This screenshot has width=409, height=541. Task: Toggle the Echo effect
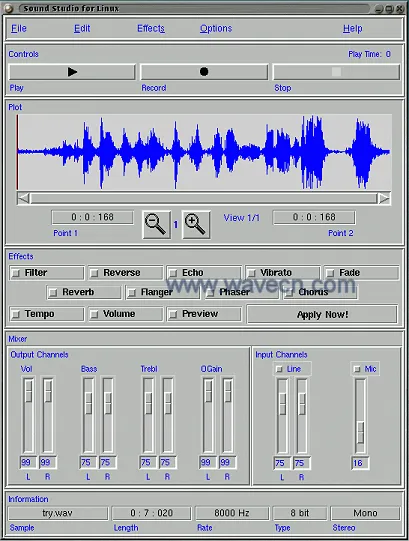pos(204,273)
